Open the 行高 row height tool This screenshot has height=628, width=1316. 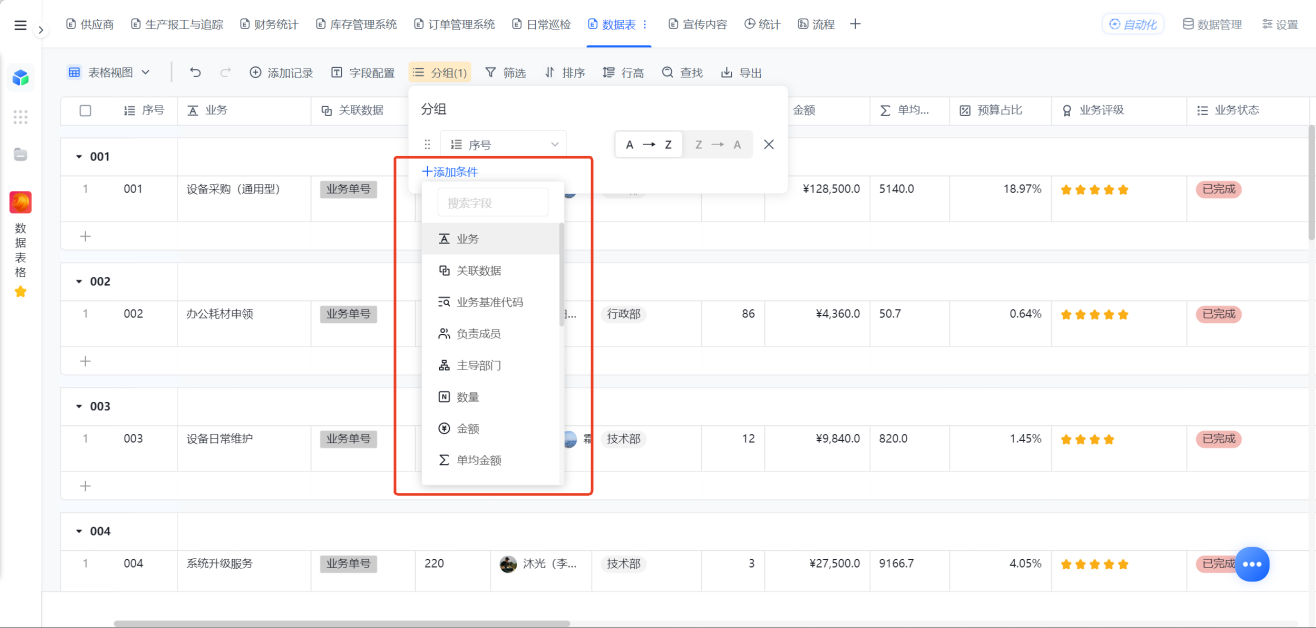click(x=624, y=72)
